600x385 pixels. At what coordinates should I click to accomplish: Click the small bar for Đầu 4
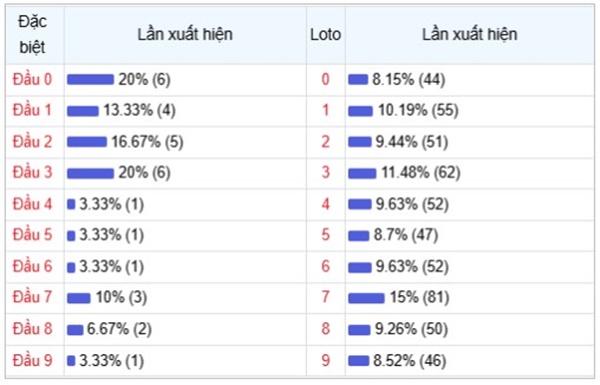tap(71, 204)
